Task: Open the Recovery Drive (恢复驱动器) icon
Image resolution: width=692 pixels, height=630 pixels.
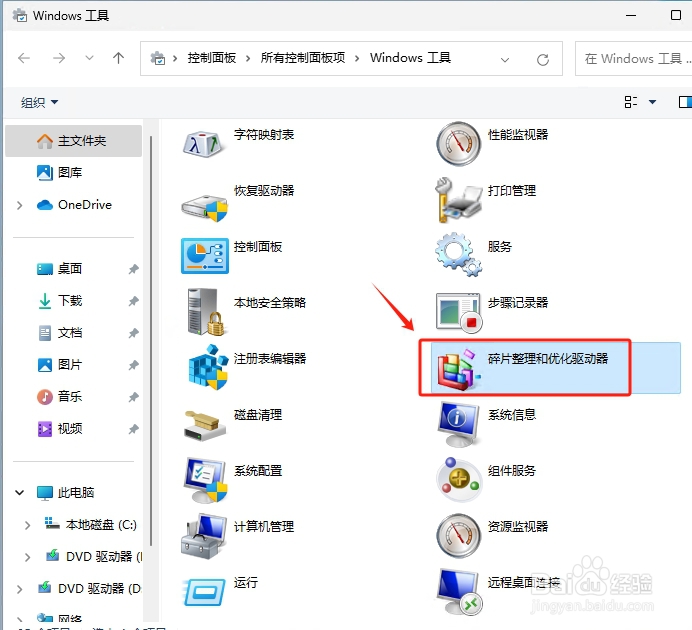Action: [205, 207]
